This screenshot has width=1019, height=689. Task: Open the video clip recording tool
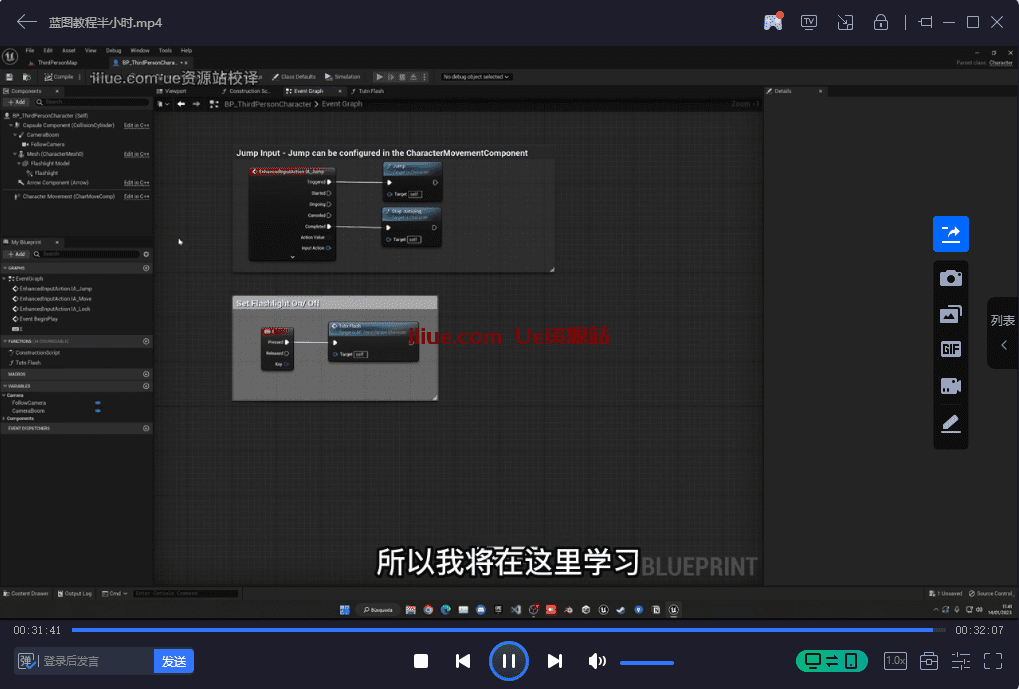(x=950, y=386)
